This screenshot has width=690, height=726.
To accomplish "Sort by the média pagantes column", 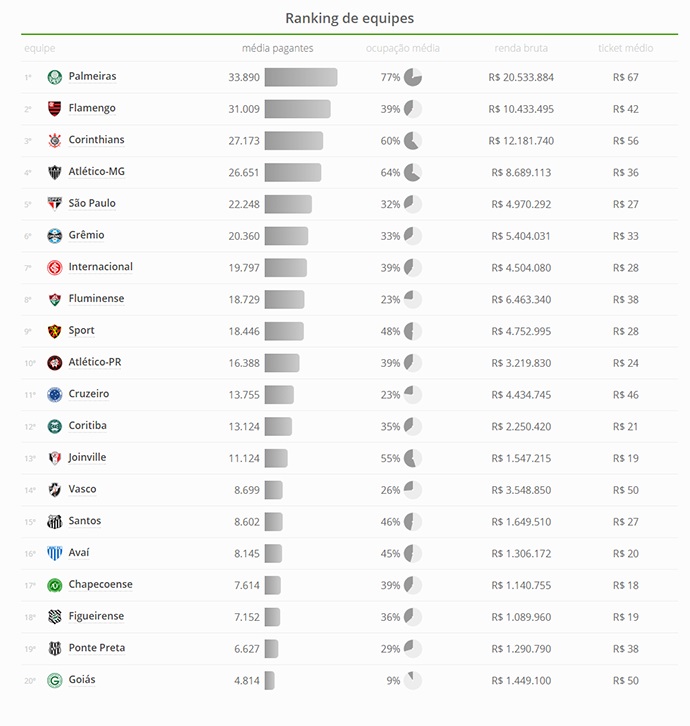I will click(x=277, y=48).
